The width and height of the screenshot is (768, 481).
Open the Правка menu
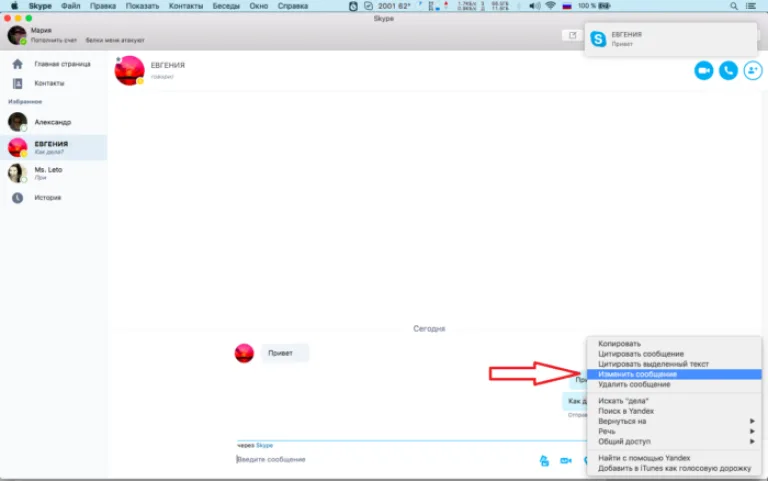103,6
